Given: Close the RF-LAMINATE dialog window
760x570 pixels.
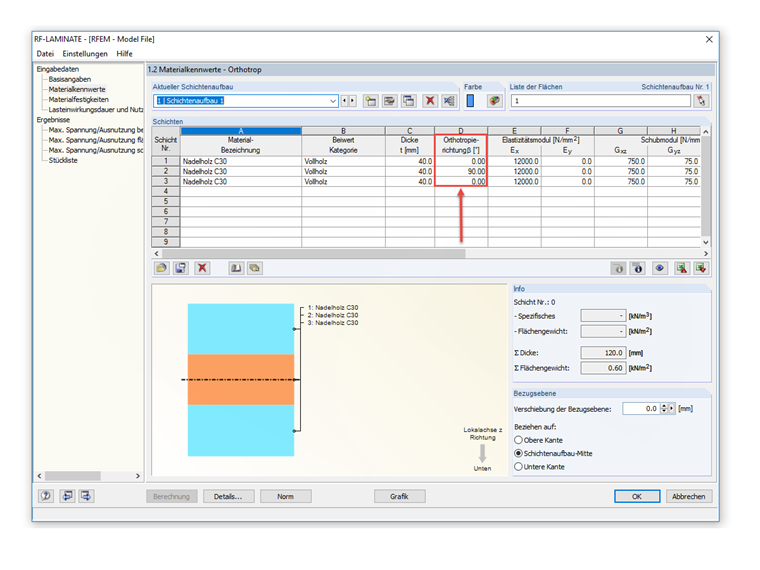Looking at the screenshot, I should (x=709, y=39).
